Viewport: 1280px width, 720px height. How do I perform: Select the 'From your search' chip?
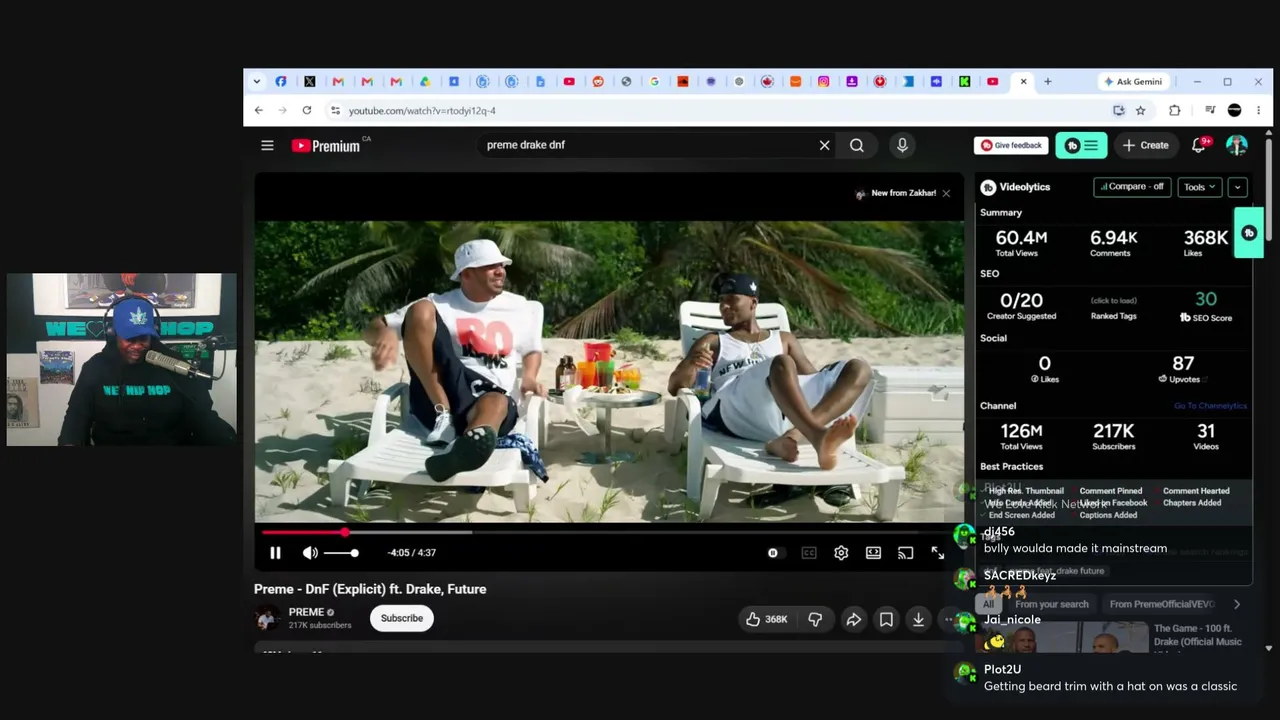pos(1051,604)
